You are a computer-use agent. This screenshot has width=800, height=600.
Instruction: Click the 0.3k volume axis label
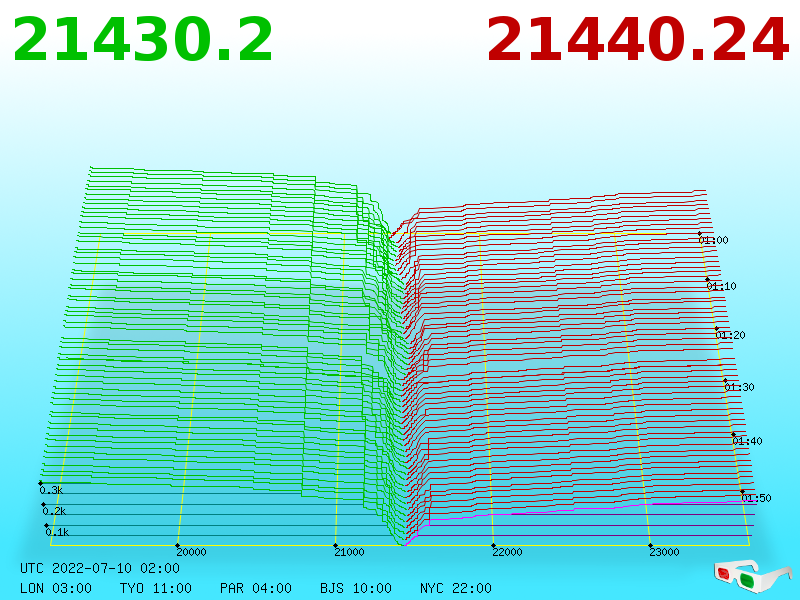tap(51, 490)
